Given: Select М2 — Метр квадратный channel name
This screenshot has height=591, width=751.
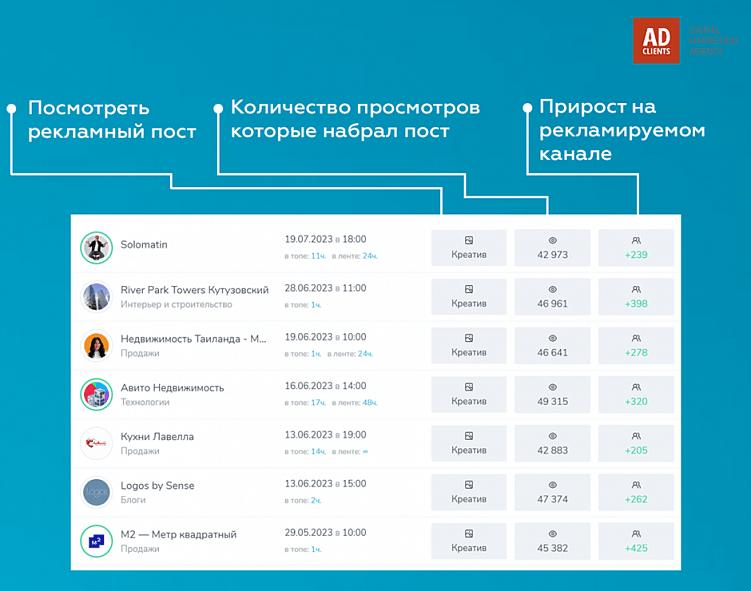Looking at the screenshot, I should point(179,534).
